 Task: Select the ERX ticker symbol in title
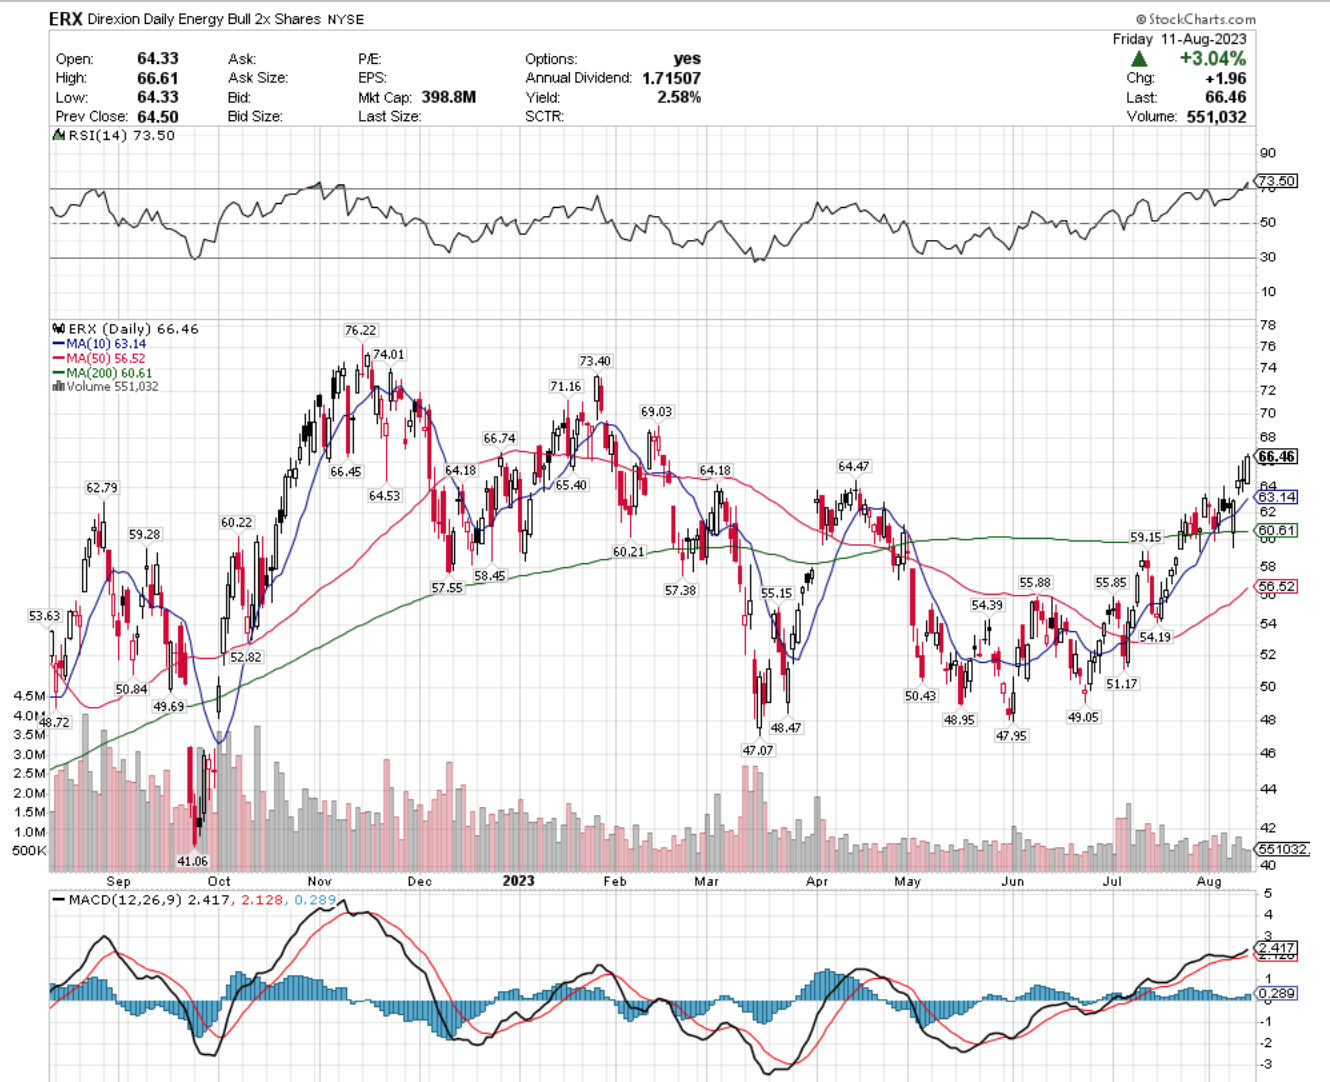[x=66, y=19]
